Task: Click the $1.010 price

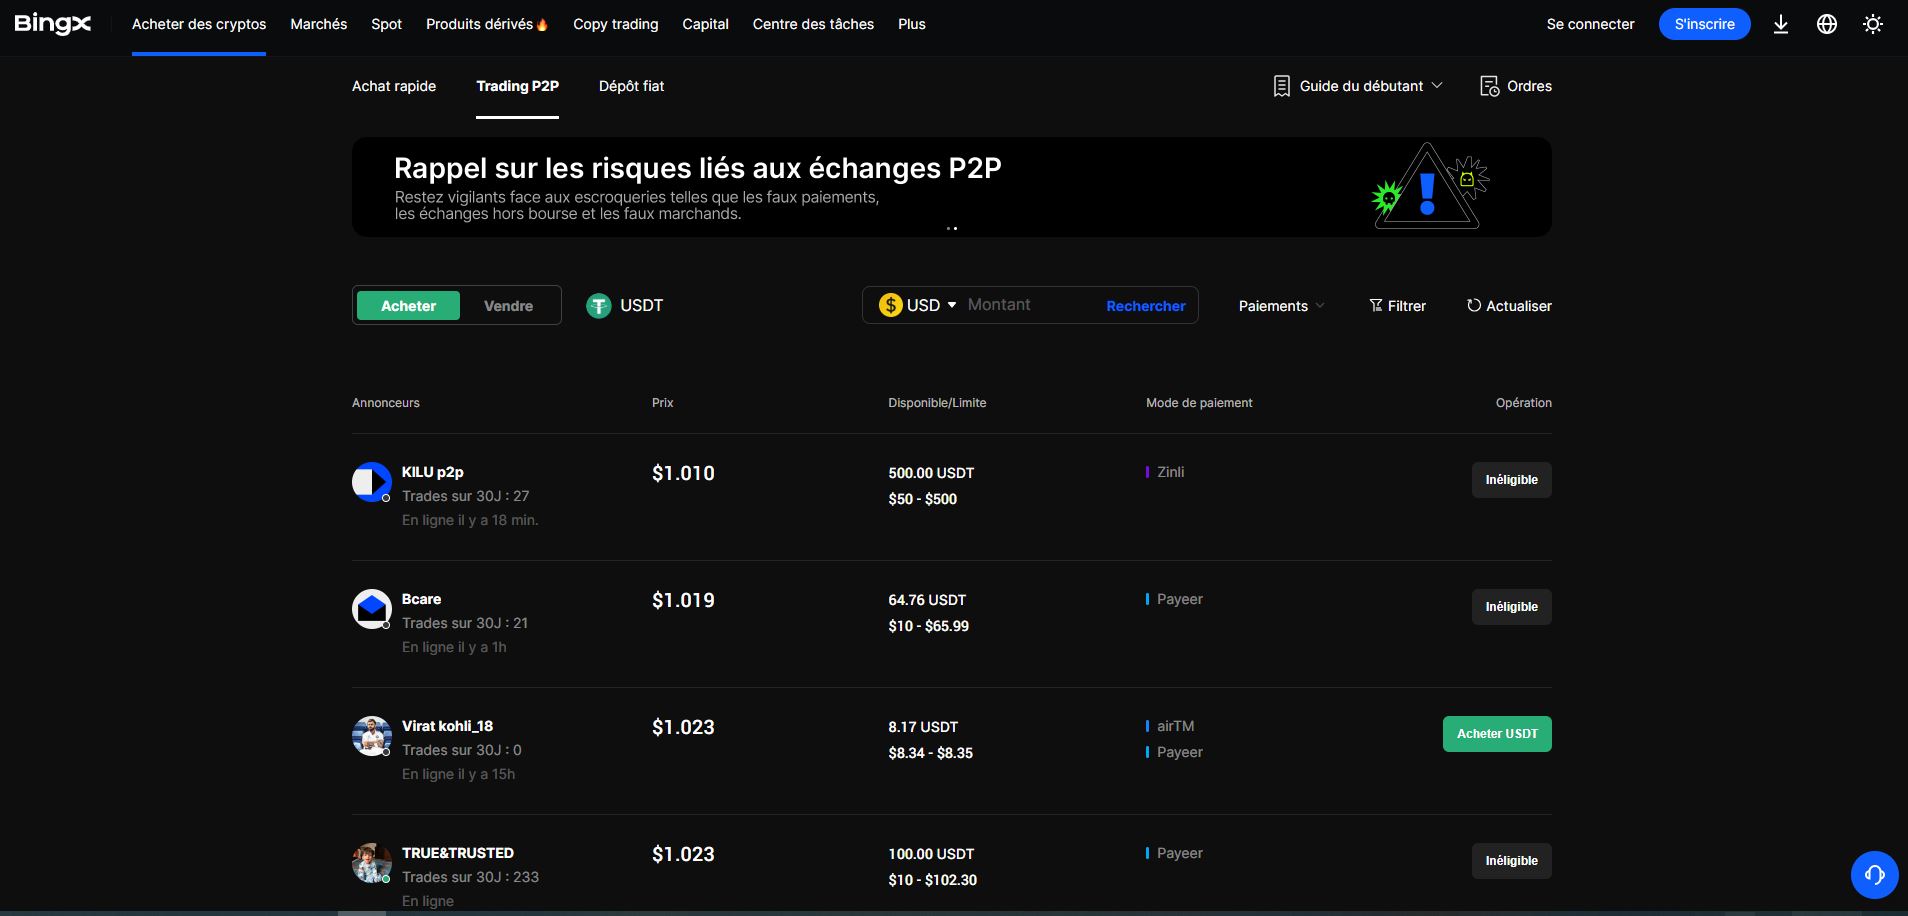Action: pos(683,473)
